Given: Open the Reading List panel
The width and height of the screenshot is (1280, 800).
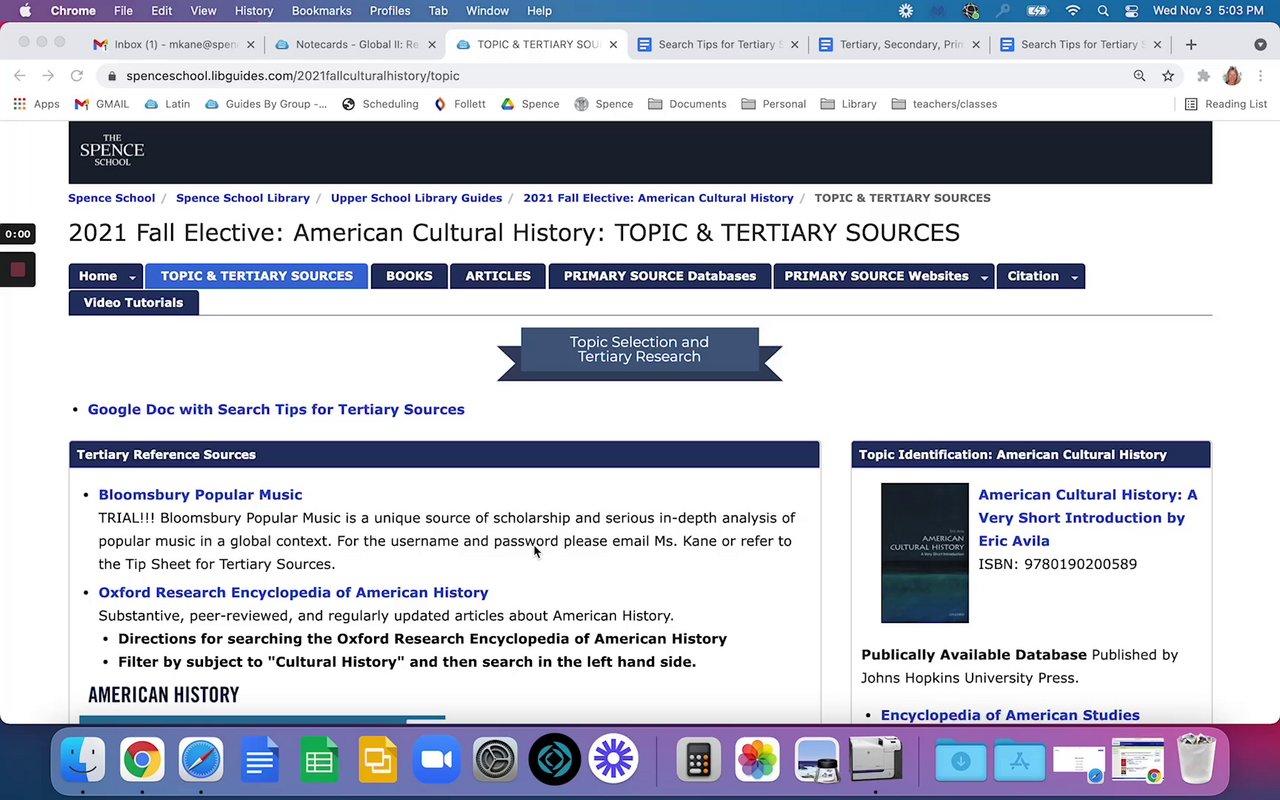Looking at the screenshot, I should [x=1225, y=104].
